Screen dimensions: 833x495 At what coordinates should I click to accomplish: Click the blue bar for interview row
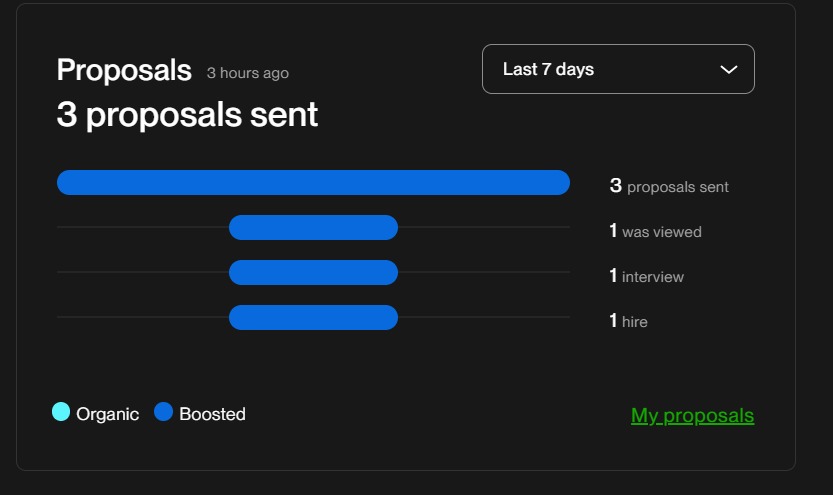[313, 272]
